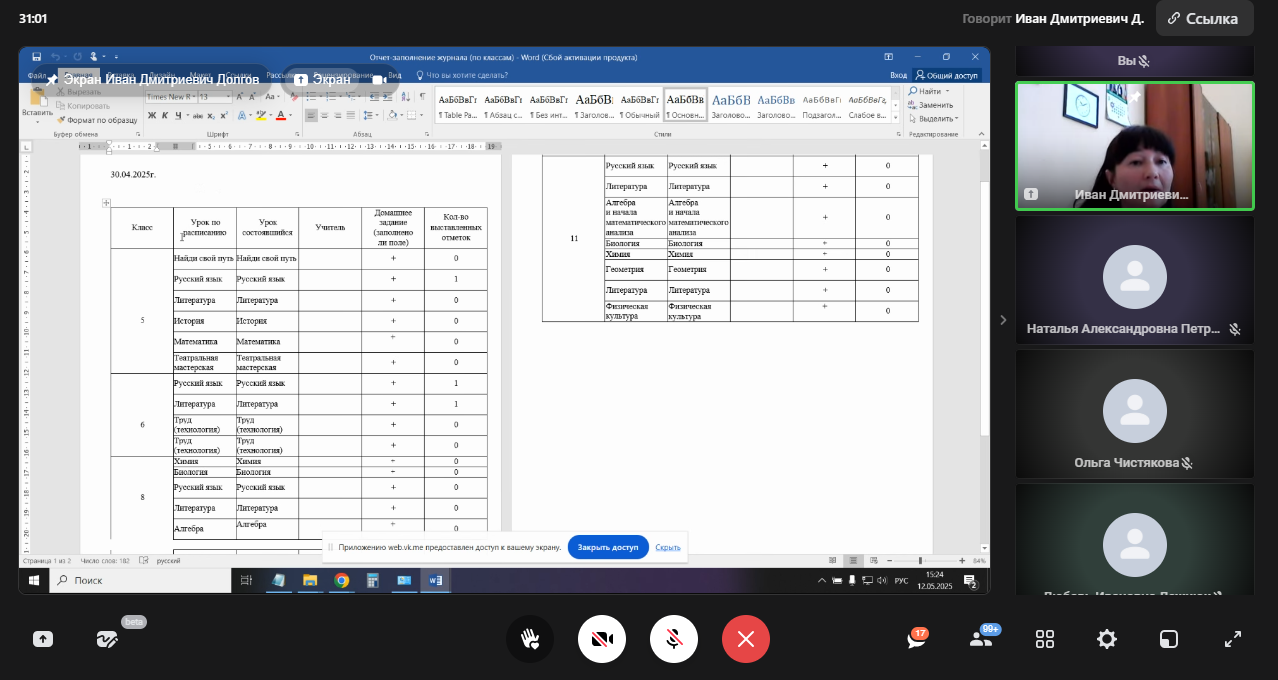Unmute the microphone
Screen dimensions: 1278x680
674,639
